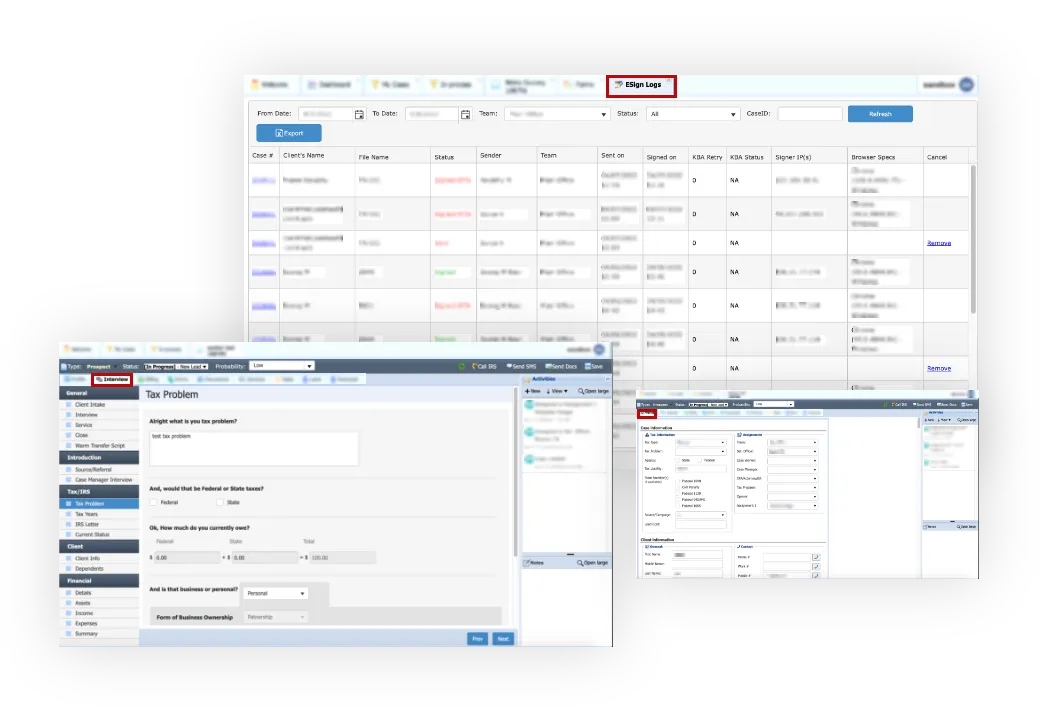Click the CaseID input field

click(x=810, y=114)
